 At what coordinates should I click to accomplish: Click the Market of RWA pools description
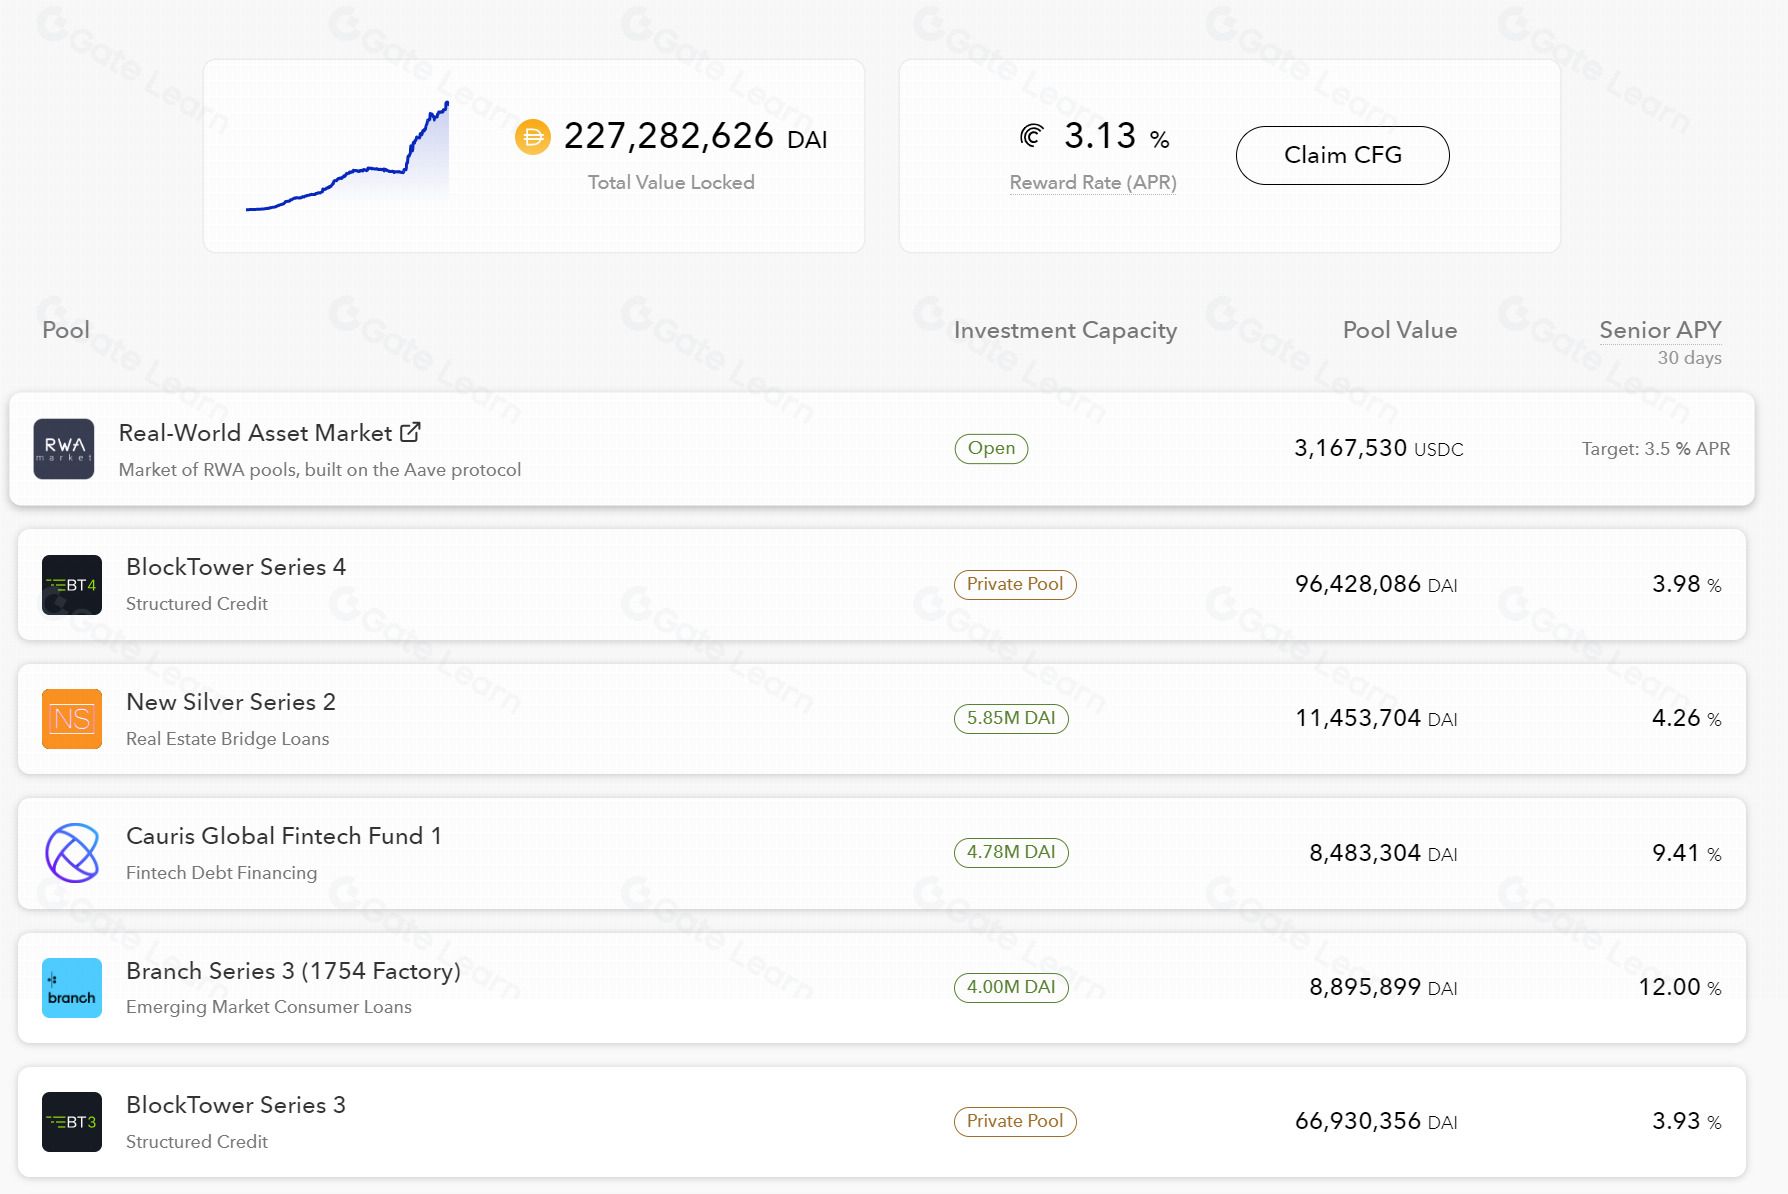[320, 470]
